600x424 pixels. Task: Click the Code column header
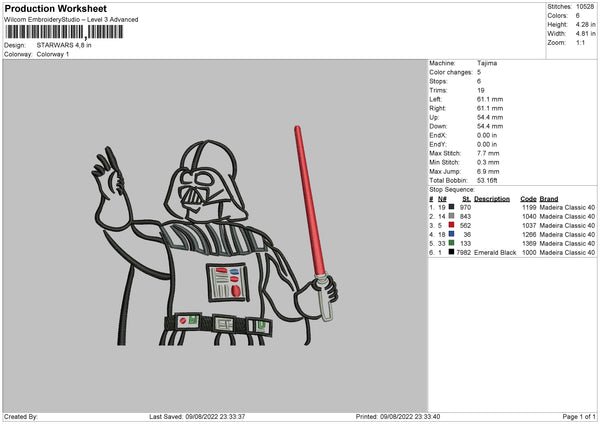click(528, 199)
